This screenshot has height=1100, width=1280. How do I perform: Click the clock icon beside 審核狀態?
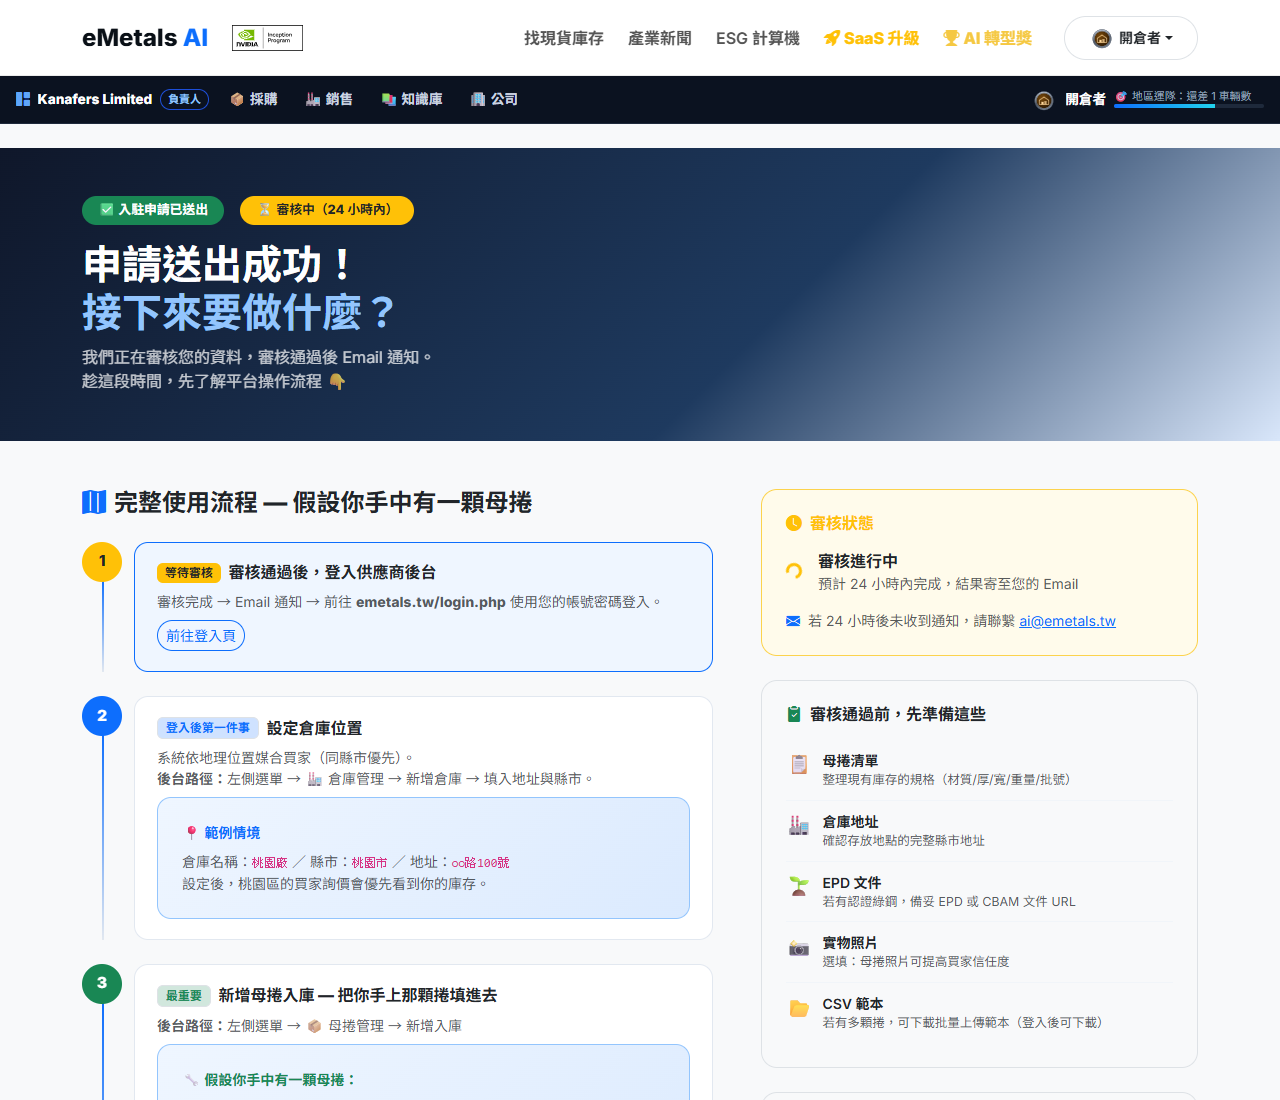point(794,523)
